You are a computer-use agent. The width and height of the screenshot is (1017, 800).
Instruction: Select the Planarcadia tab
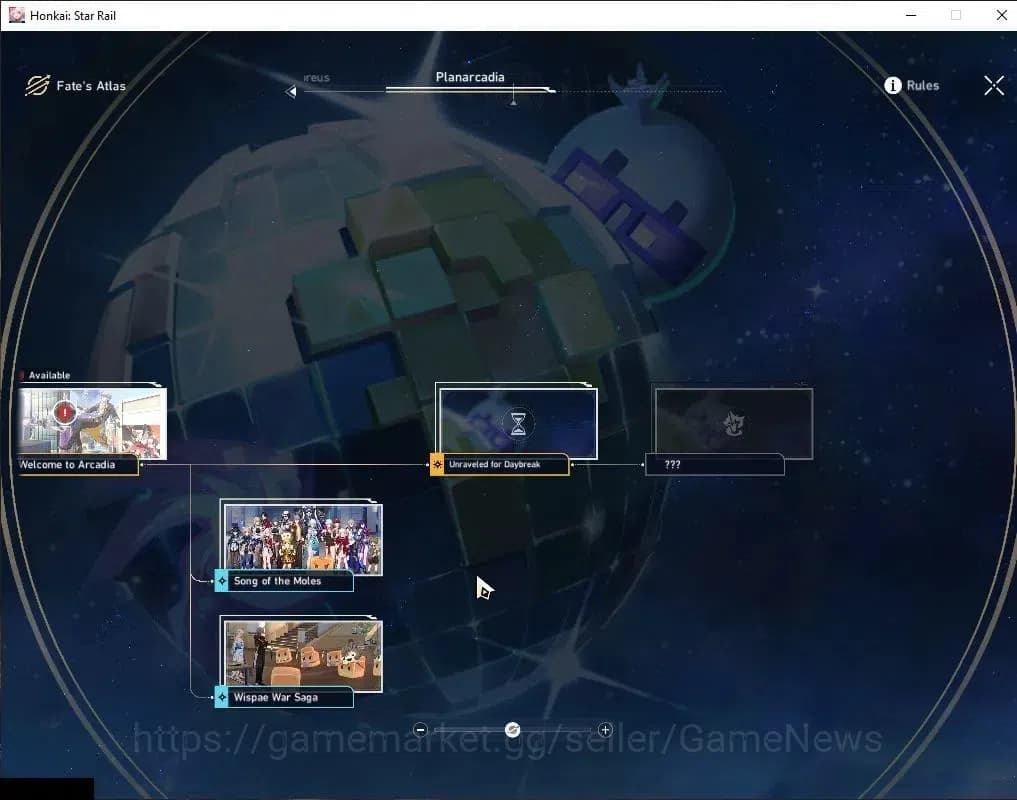tap(470, 77)
